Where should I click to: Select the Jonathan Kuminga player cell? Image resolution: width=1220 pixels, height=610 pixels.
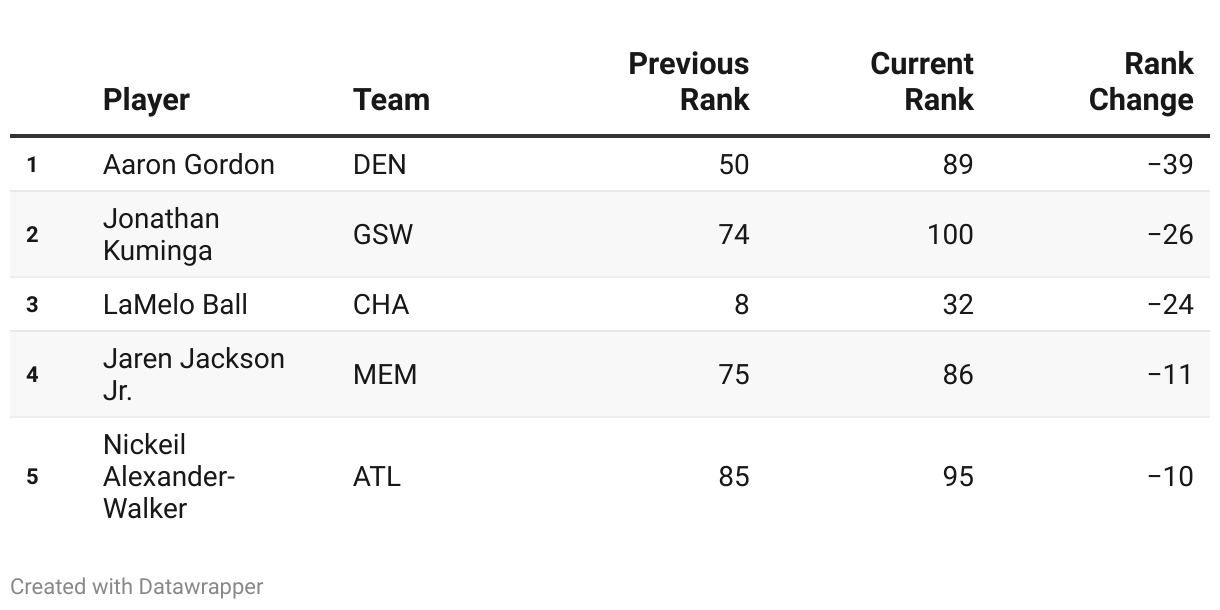pos(161,234)
